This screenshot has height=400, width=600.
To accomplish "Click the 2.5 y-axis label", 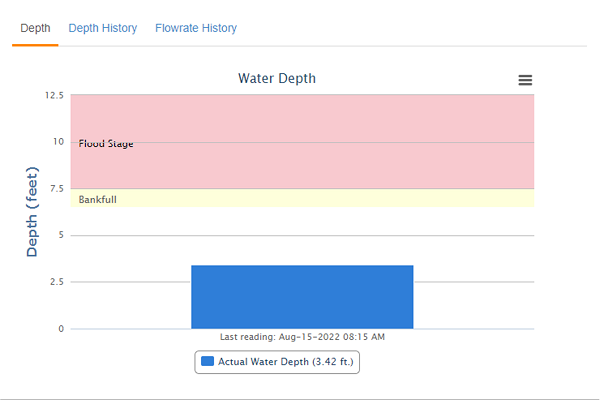I will point(55,282).
